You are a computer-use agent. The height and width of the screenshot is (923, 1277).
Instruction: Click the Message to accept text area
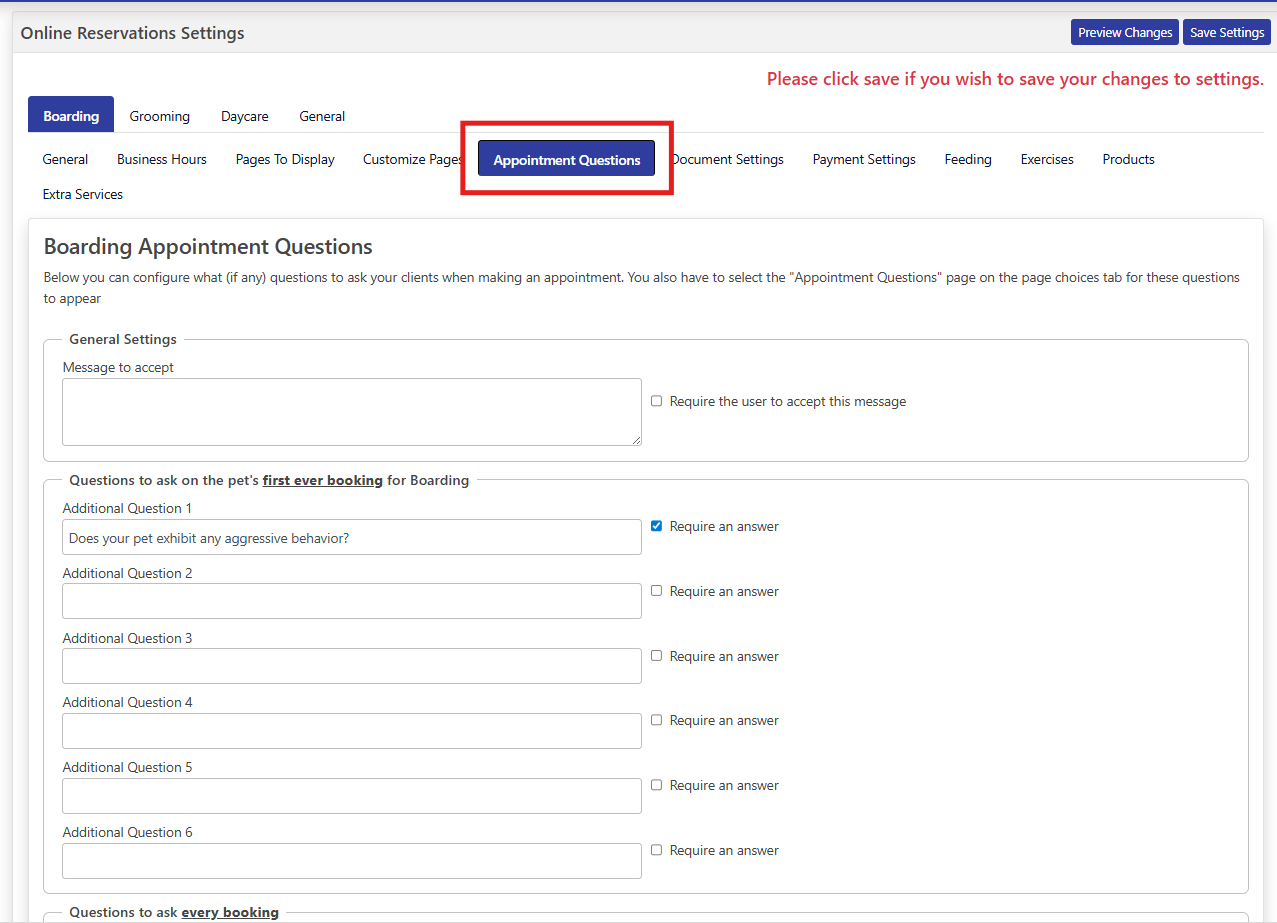point(351,411)
